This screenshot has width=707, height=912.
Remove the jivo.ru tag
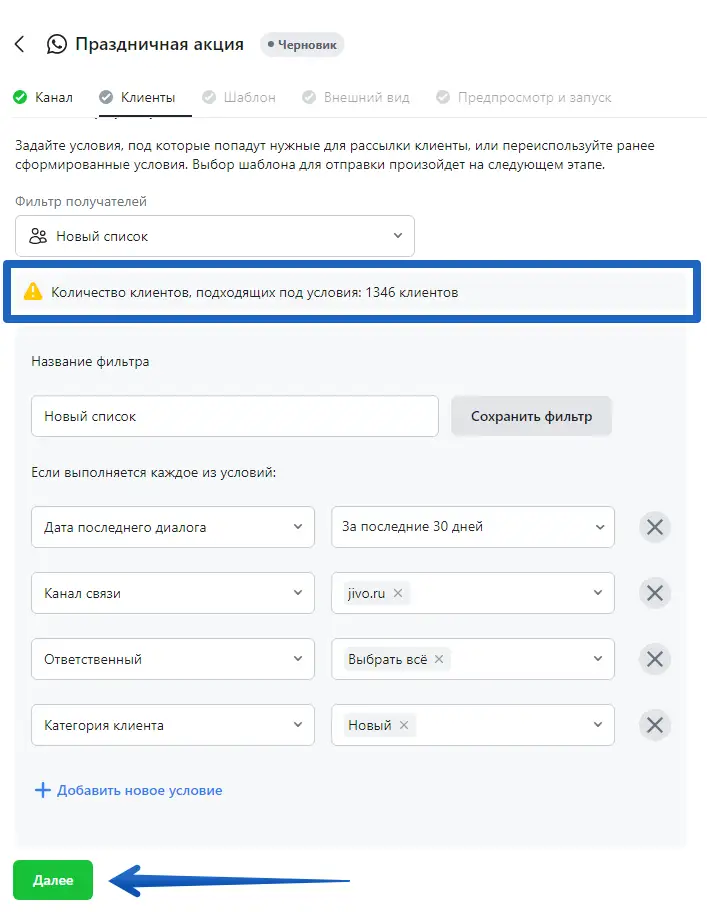[x=398, y=593]
